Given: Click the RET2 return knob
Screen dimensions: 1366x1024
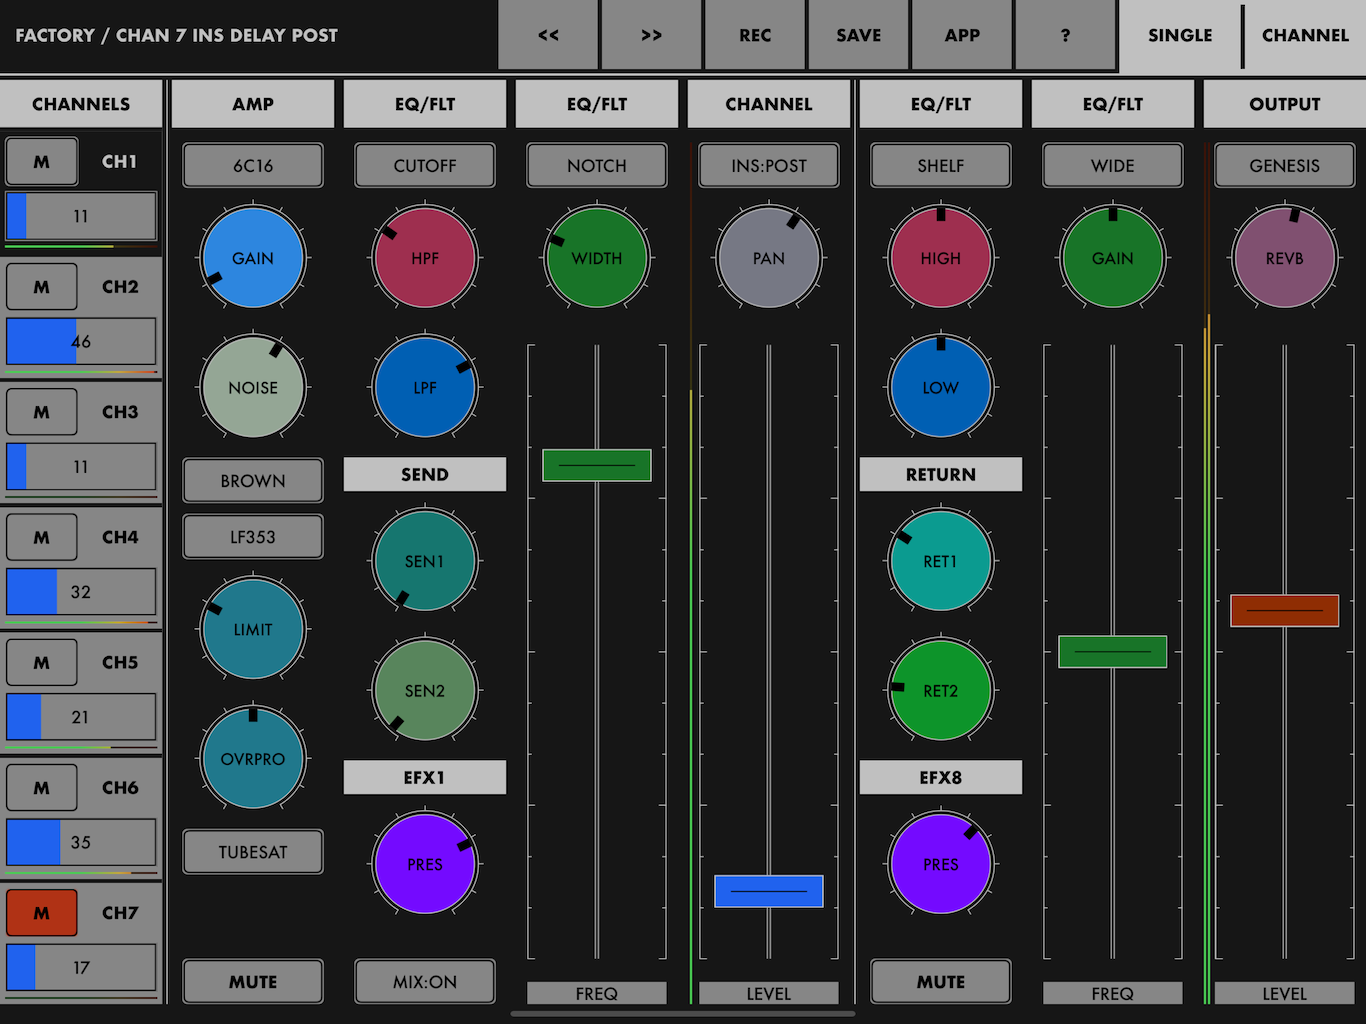Looking at the screenshot, I should pyautogui.click(x=941, y=690).
